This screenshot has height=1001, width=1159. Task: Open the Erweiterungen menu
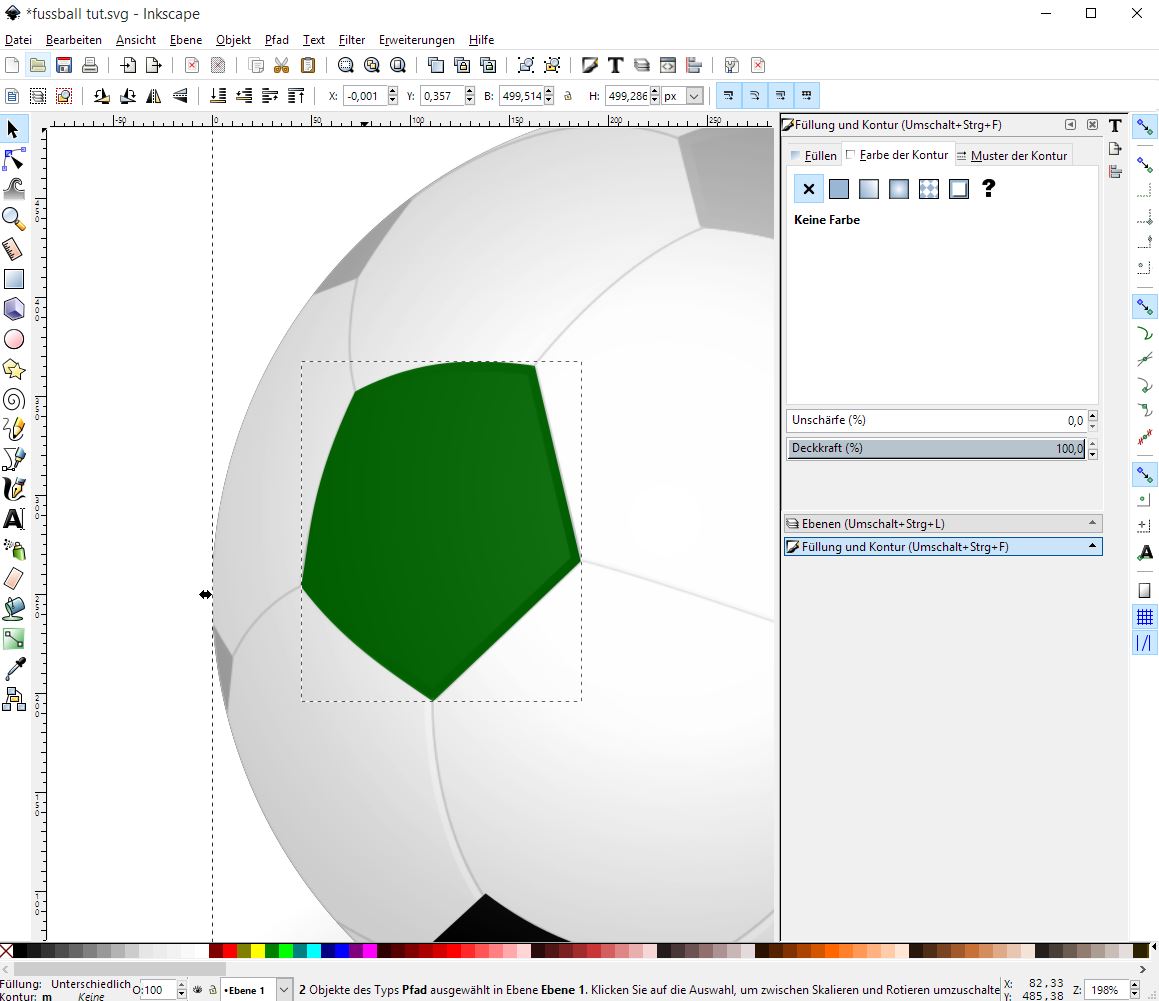pos(416,40)
